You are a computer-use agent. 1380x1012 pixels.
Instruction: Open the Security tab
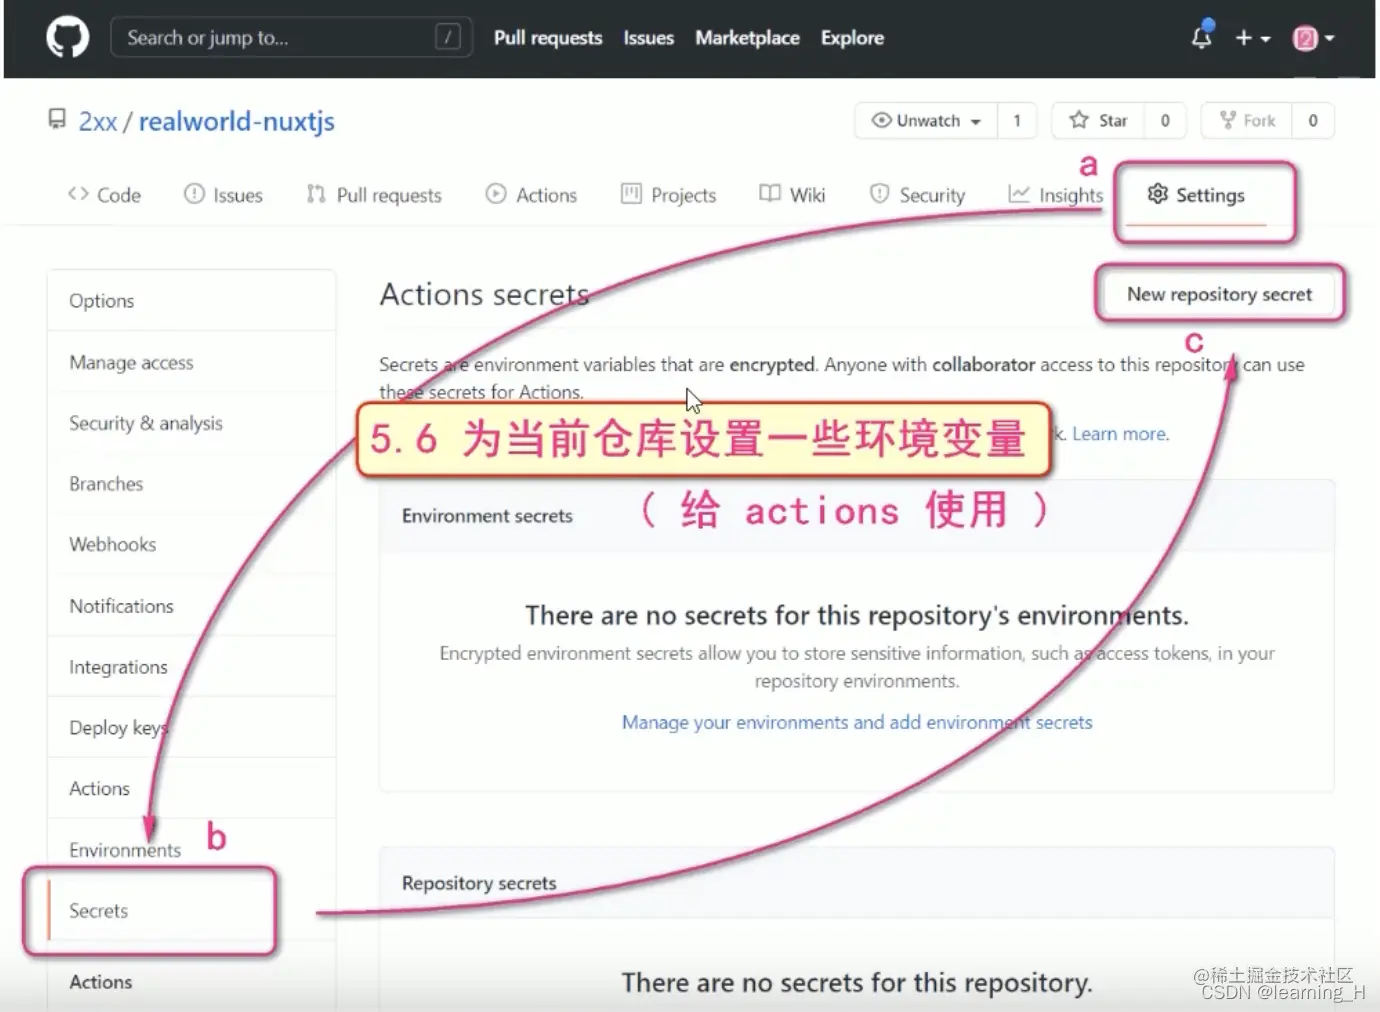917,195
